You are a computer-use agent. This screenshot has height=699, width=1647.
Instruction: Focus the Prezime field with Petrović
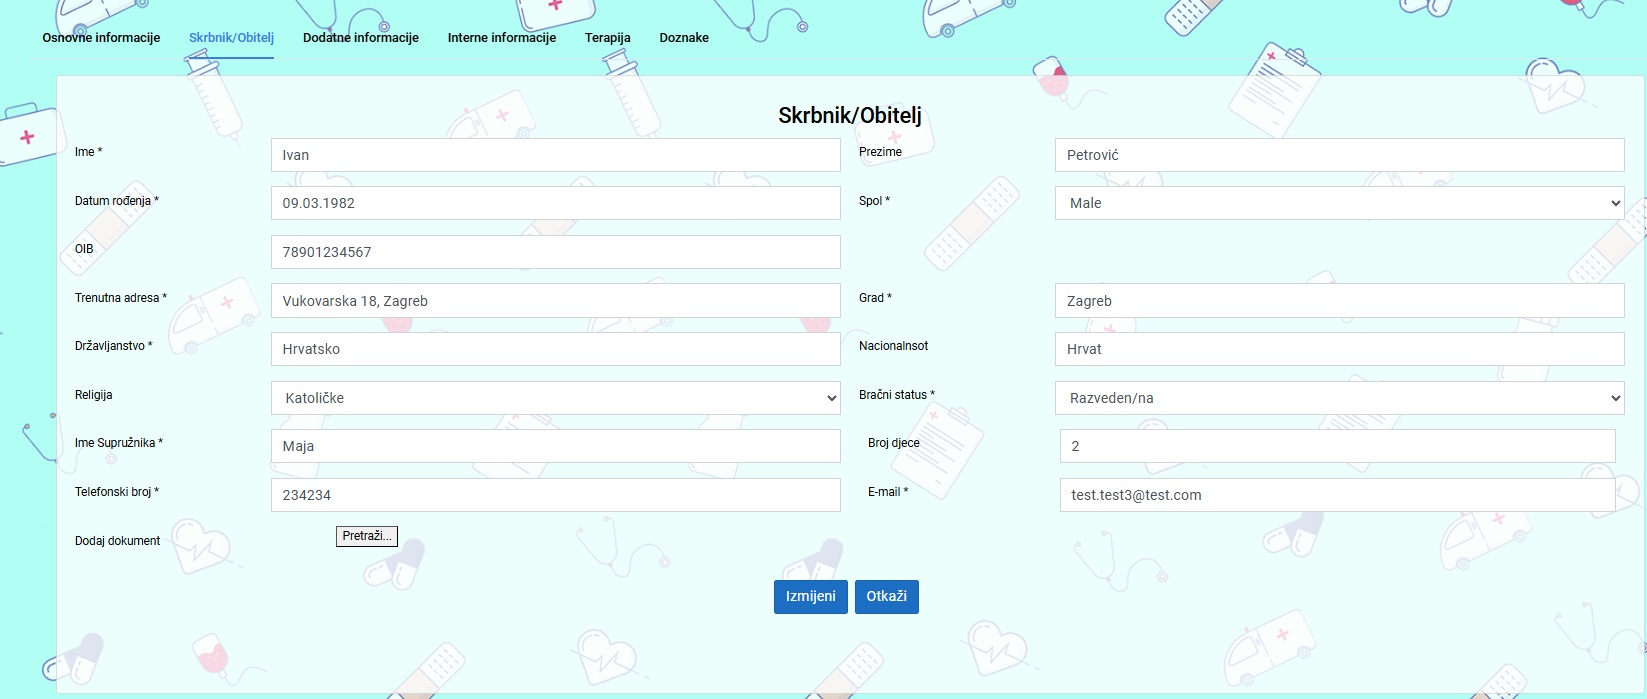pyautogui.click(x=1339, y=155)
